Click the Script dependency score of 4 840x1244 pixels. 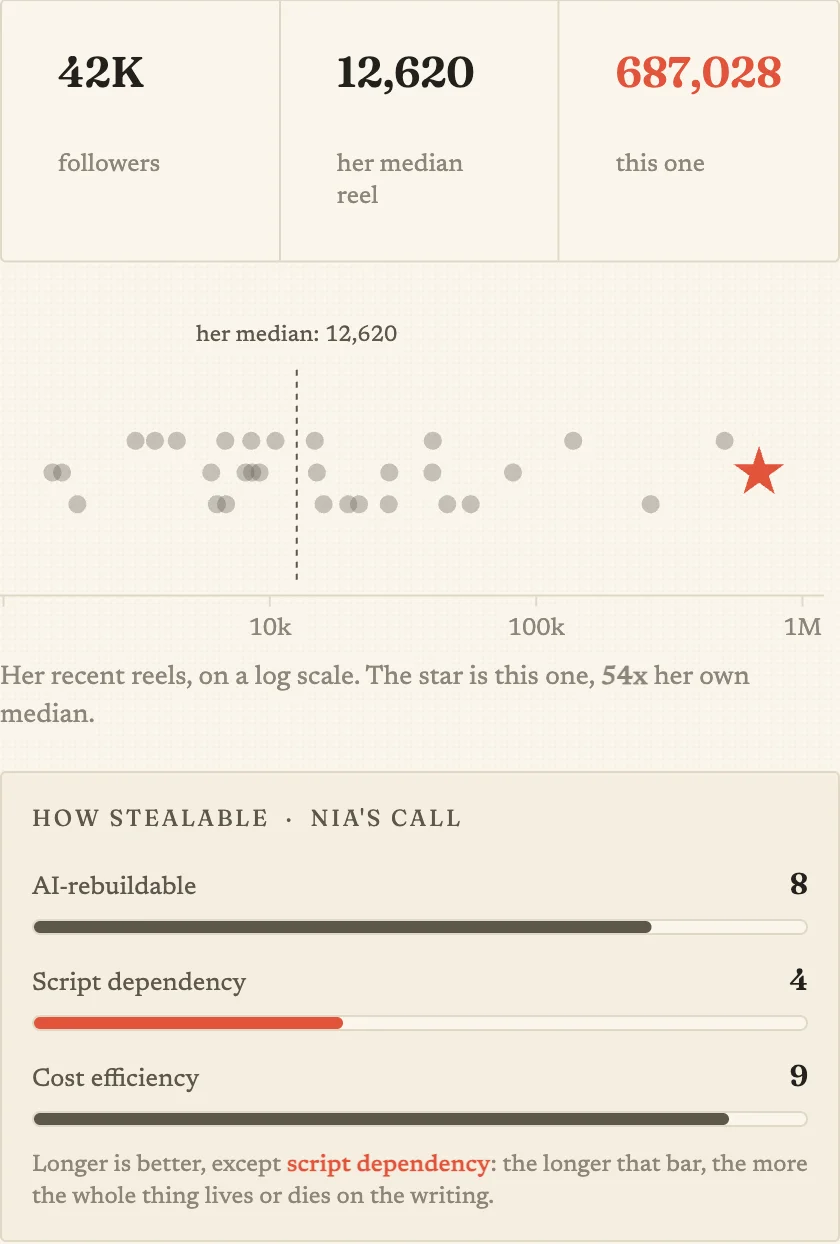pyautogui.click(x=798, y=980)
